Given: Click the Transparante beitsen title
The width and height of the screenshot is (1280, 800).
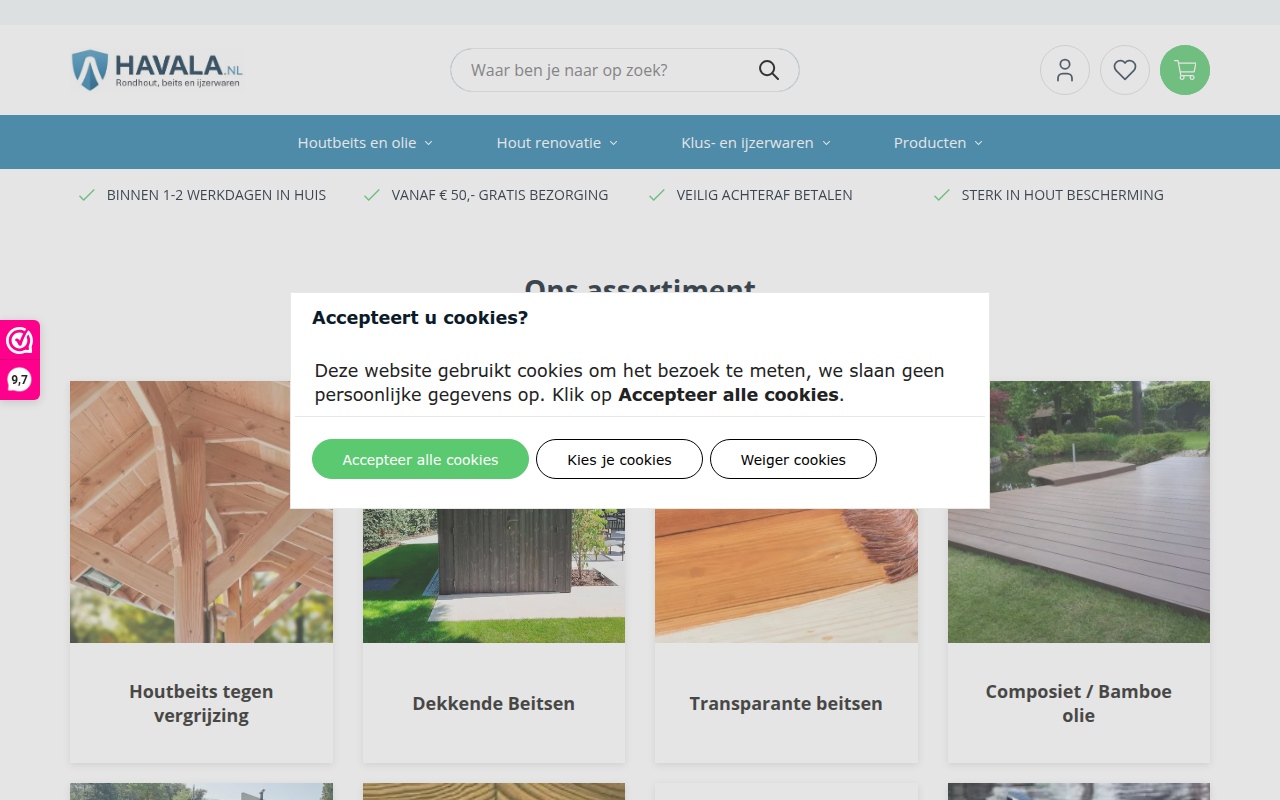Looking at the screenshot, I should click(x=786, y=703).
